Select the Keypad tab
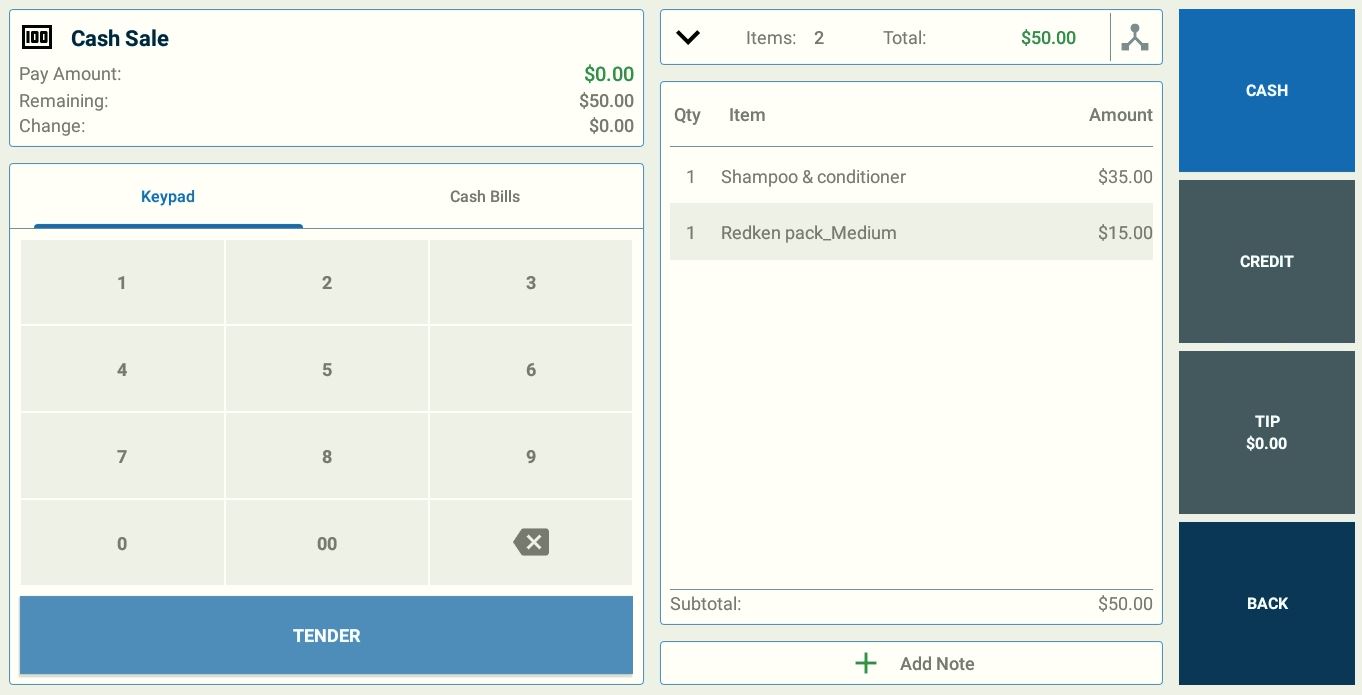The height and width of the screenshot is (695, 1362). 168,197
